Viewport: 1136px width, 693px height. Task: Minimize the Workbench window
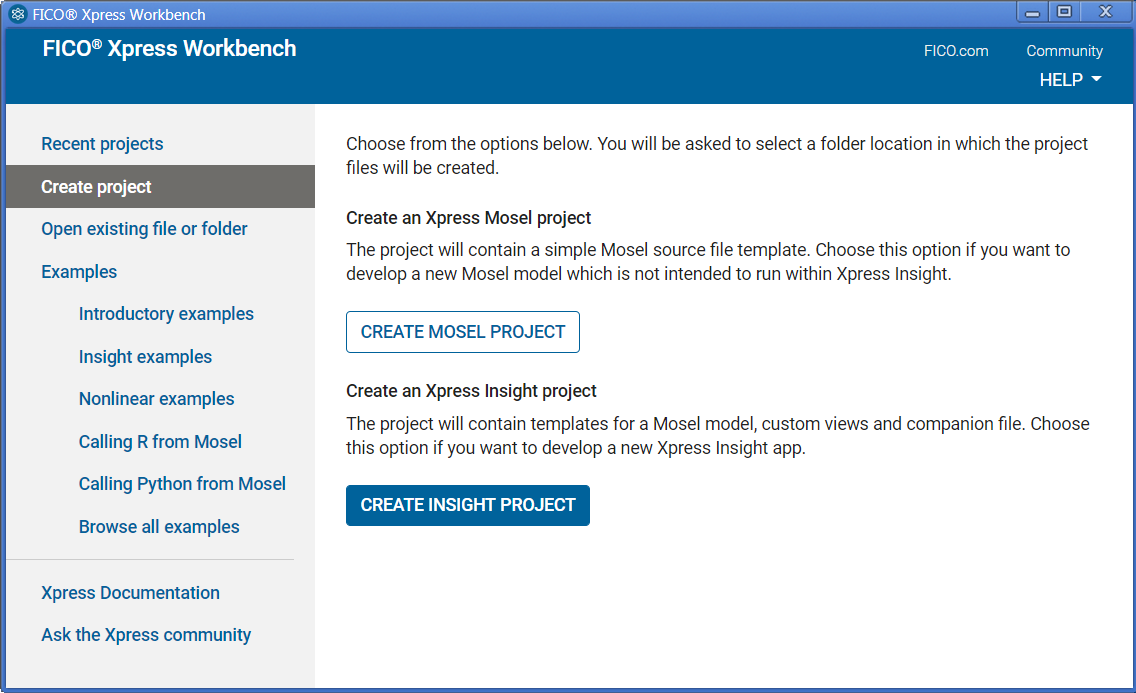[1032, 12]
